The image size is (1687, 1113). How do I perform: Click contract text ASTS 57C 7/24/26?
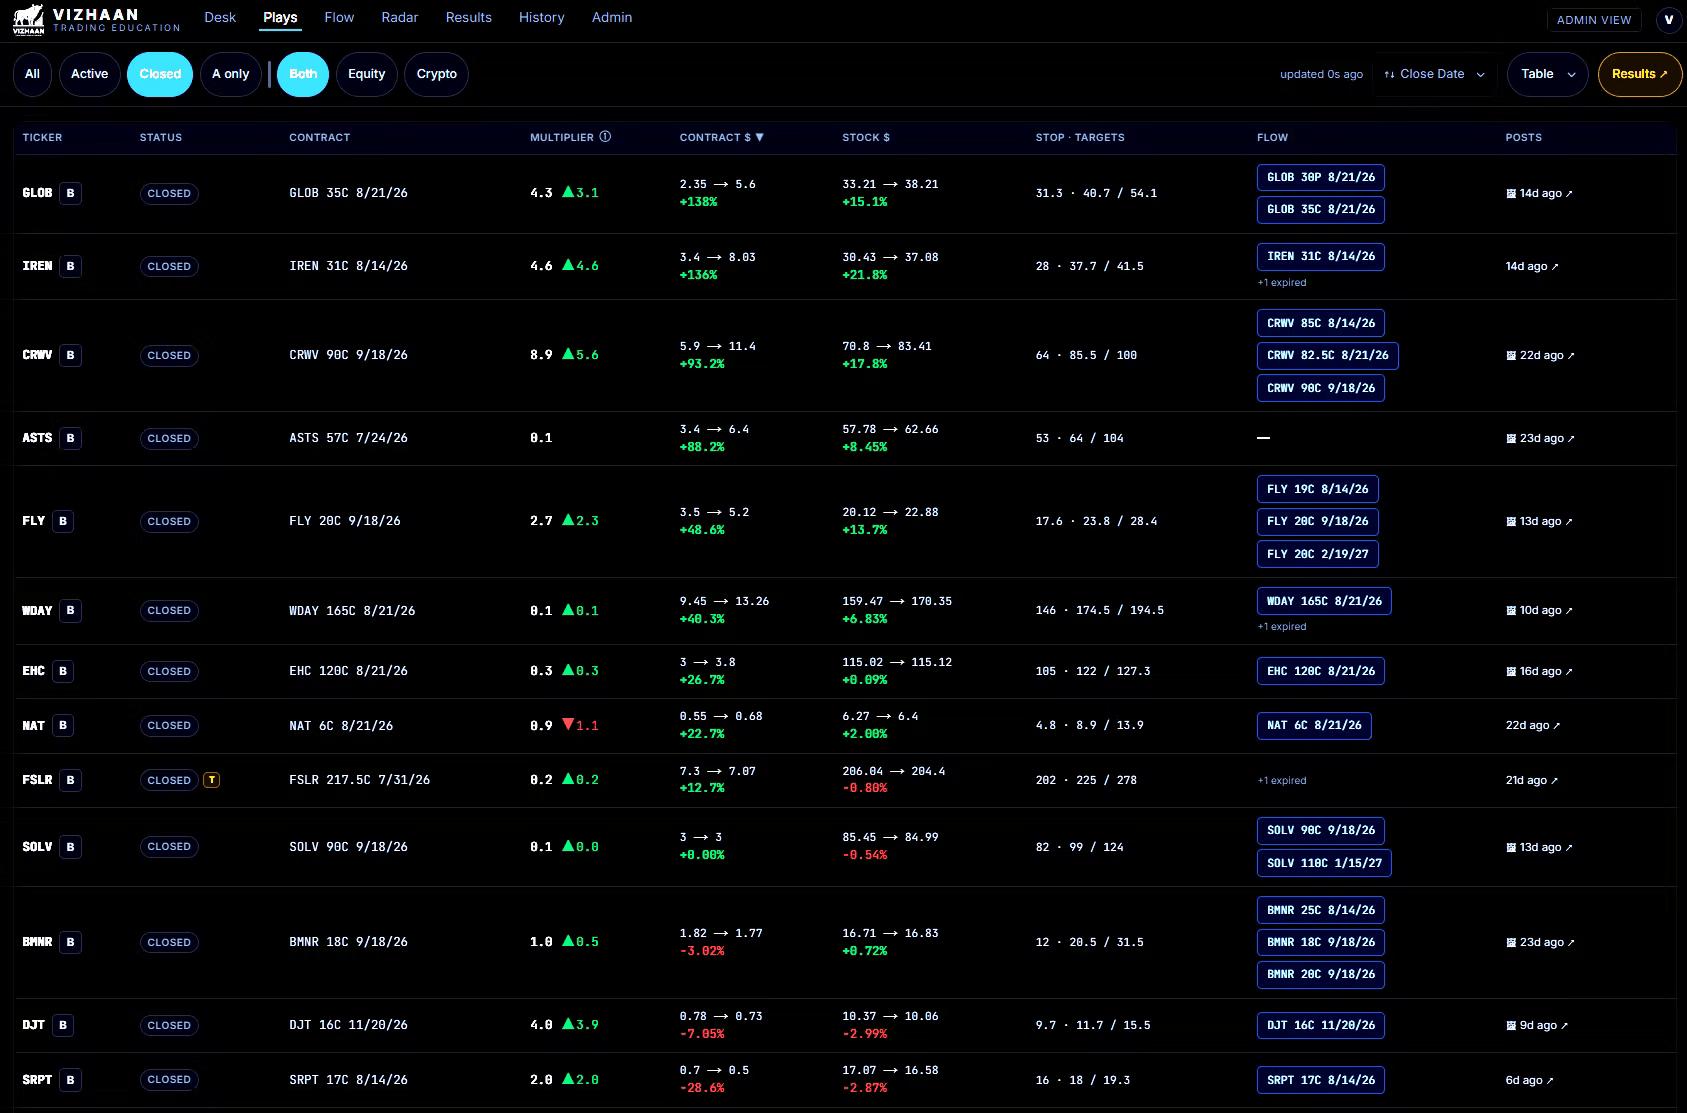[x=348, y=438]
